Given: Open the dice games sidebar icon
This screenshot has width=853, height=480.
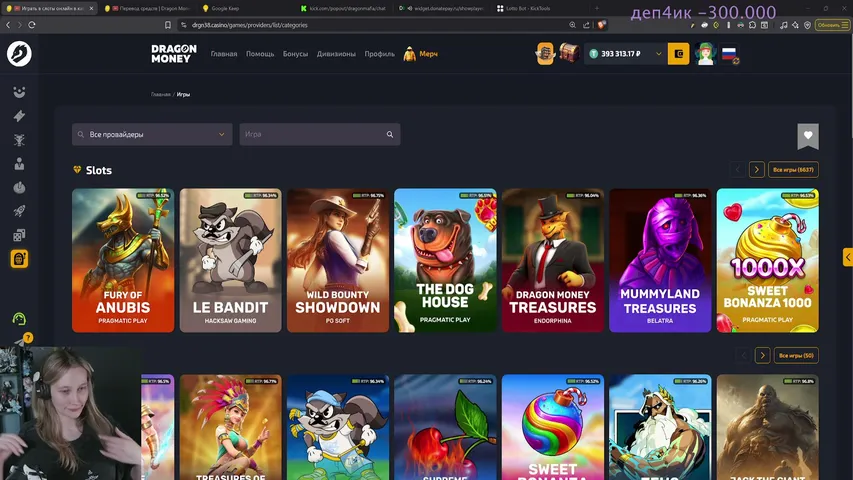Looking at the screenshot, I should (19, 235).
